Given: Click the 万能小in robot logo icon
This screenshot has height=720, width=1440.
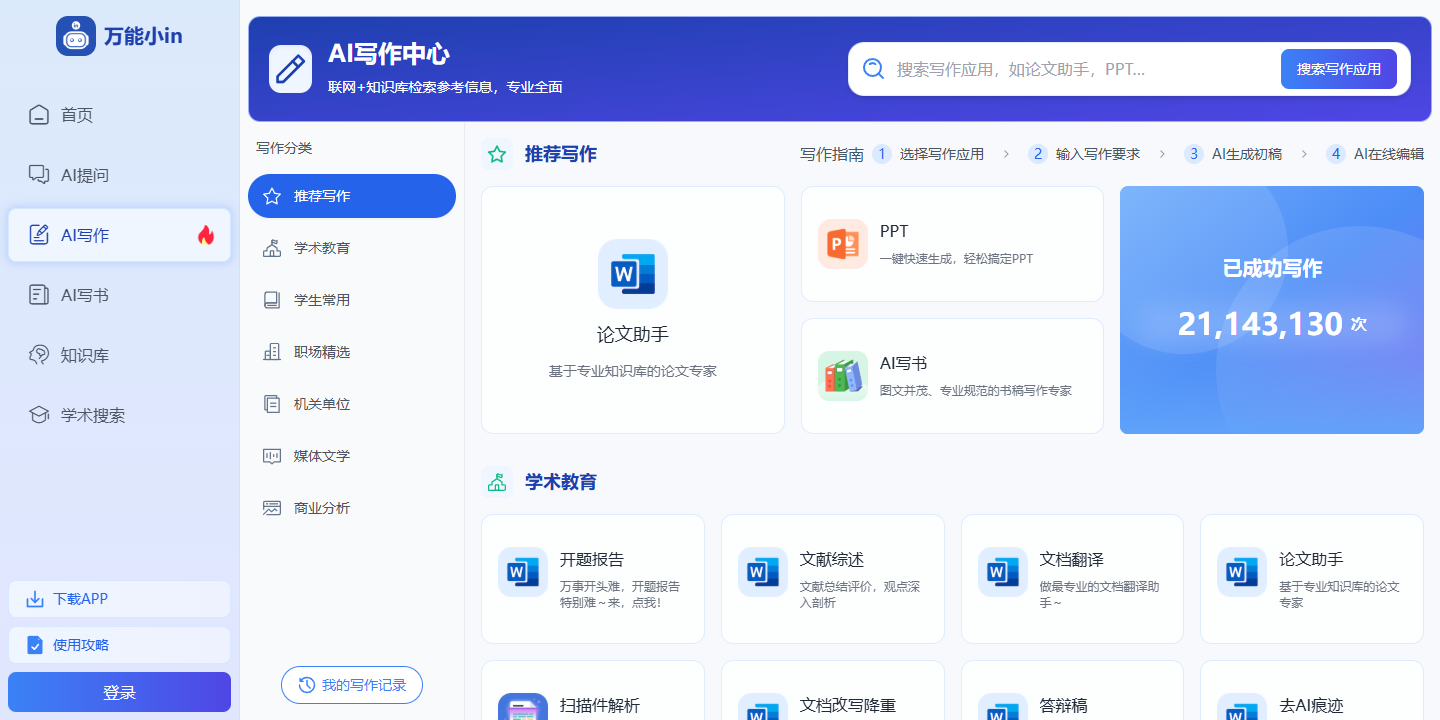Looking at the screenshot, I should pos(76,36).
